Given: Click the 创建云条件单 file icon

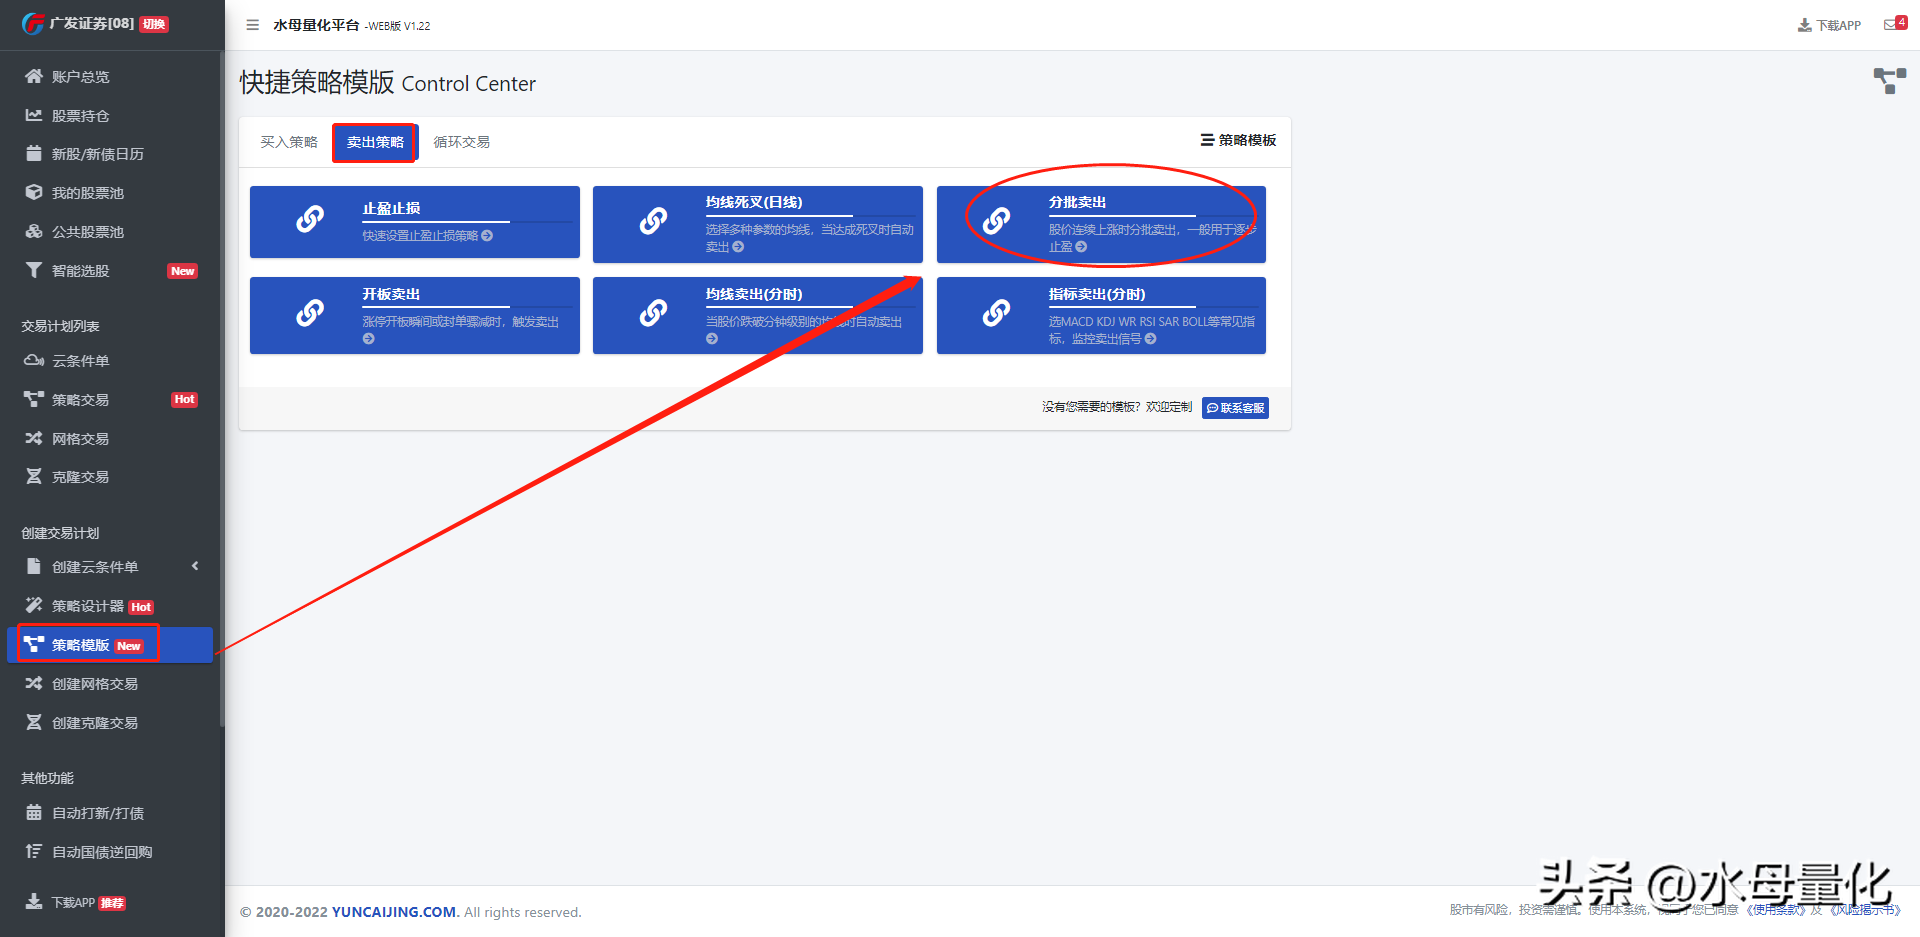Looking at the screenshot, I should [x=34, y=566].
